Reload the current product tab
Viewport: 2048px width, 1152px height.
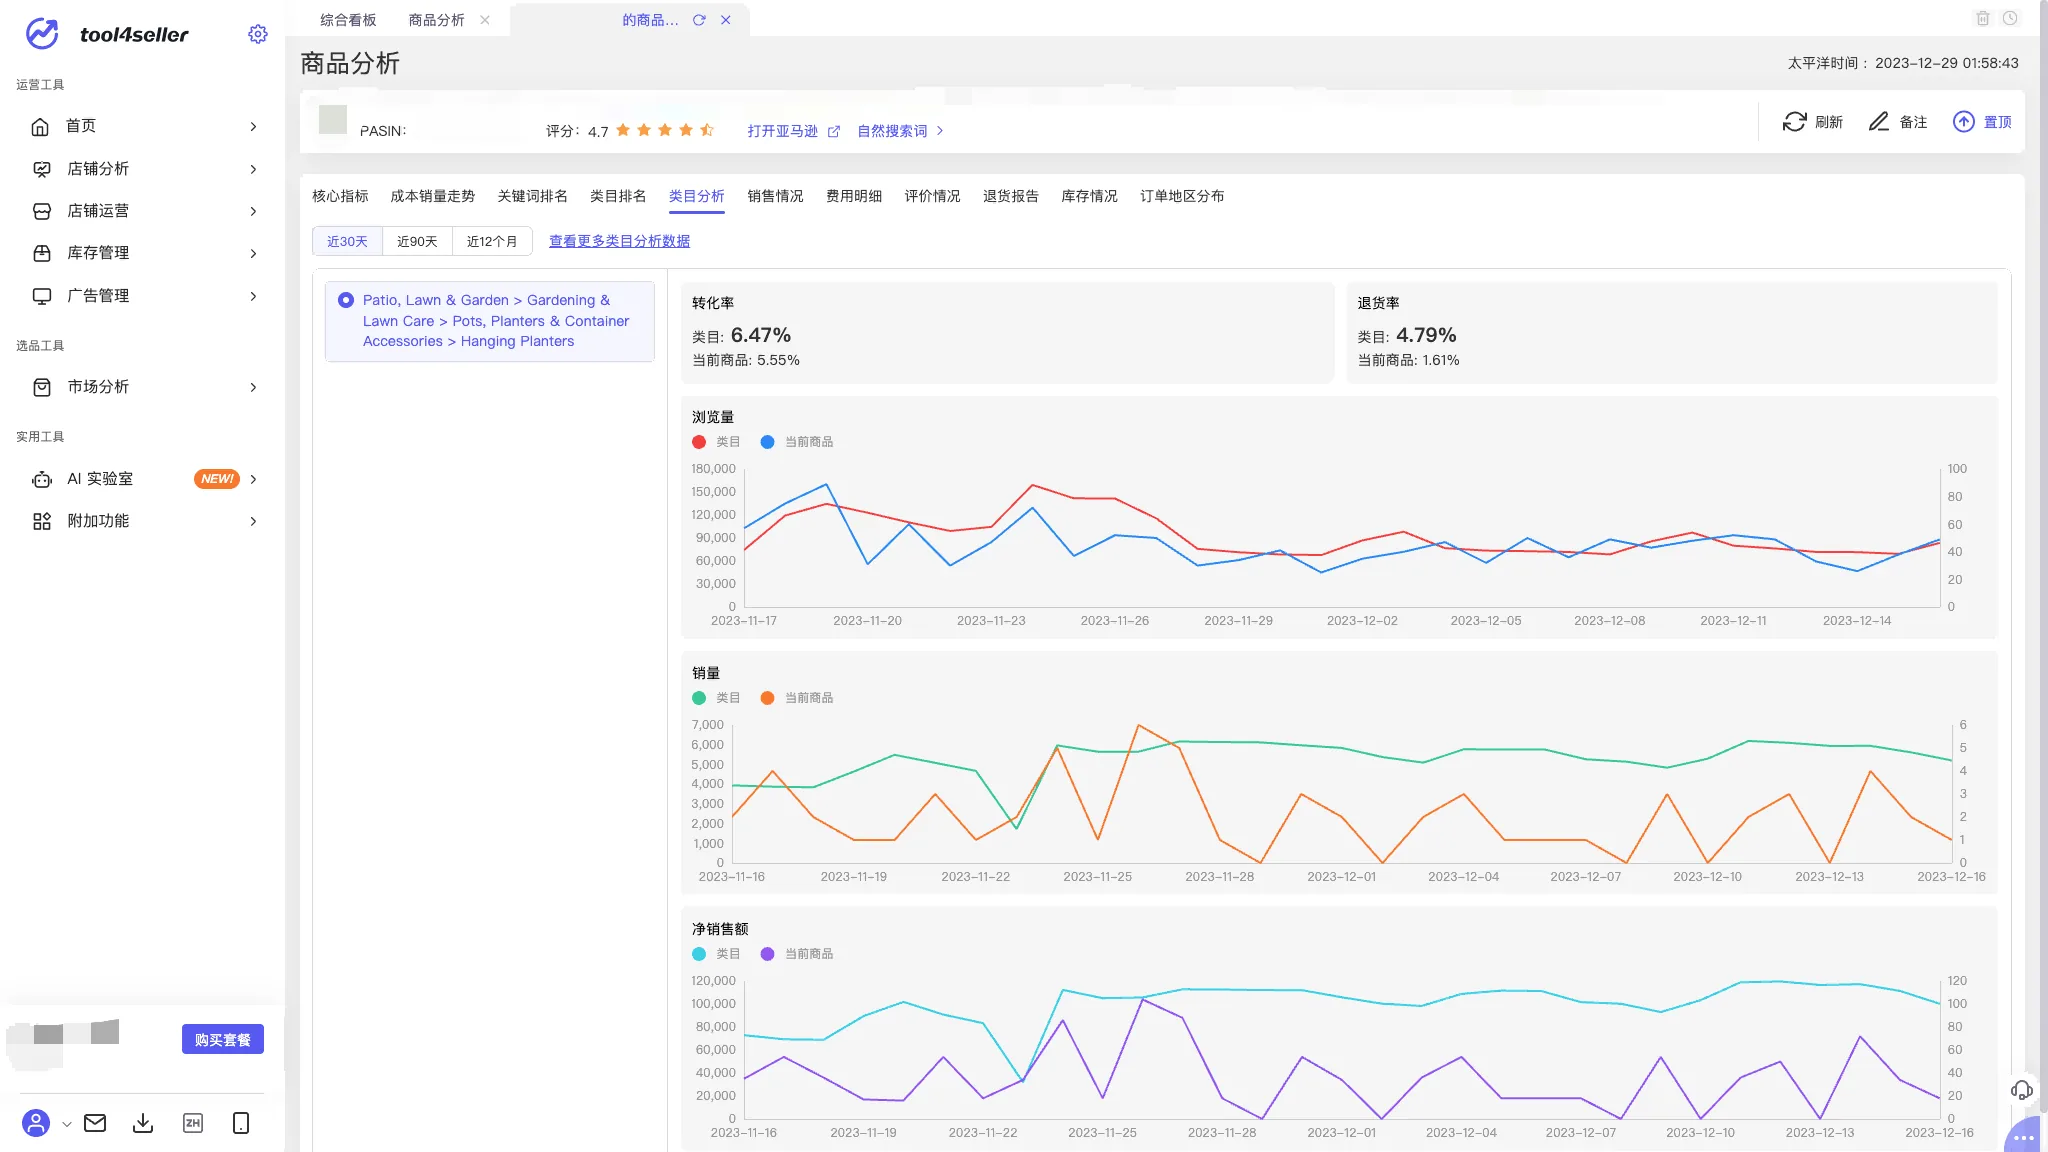(x=699, y=20)
